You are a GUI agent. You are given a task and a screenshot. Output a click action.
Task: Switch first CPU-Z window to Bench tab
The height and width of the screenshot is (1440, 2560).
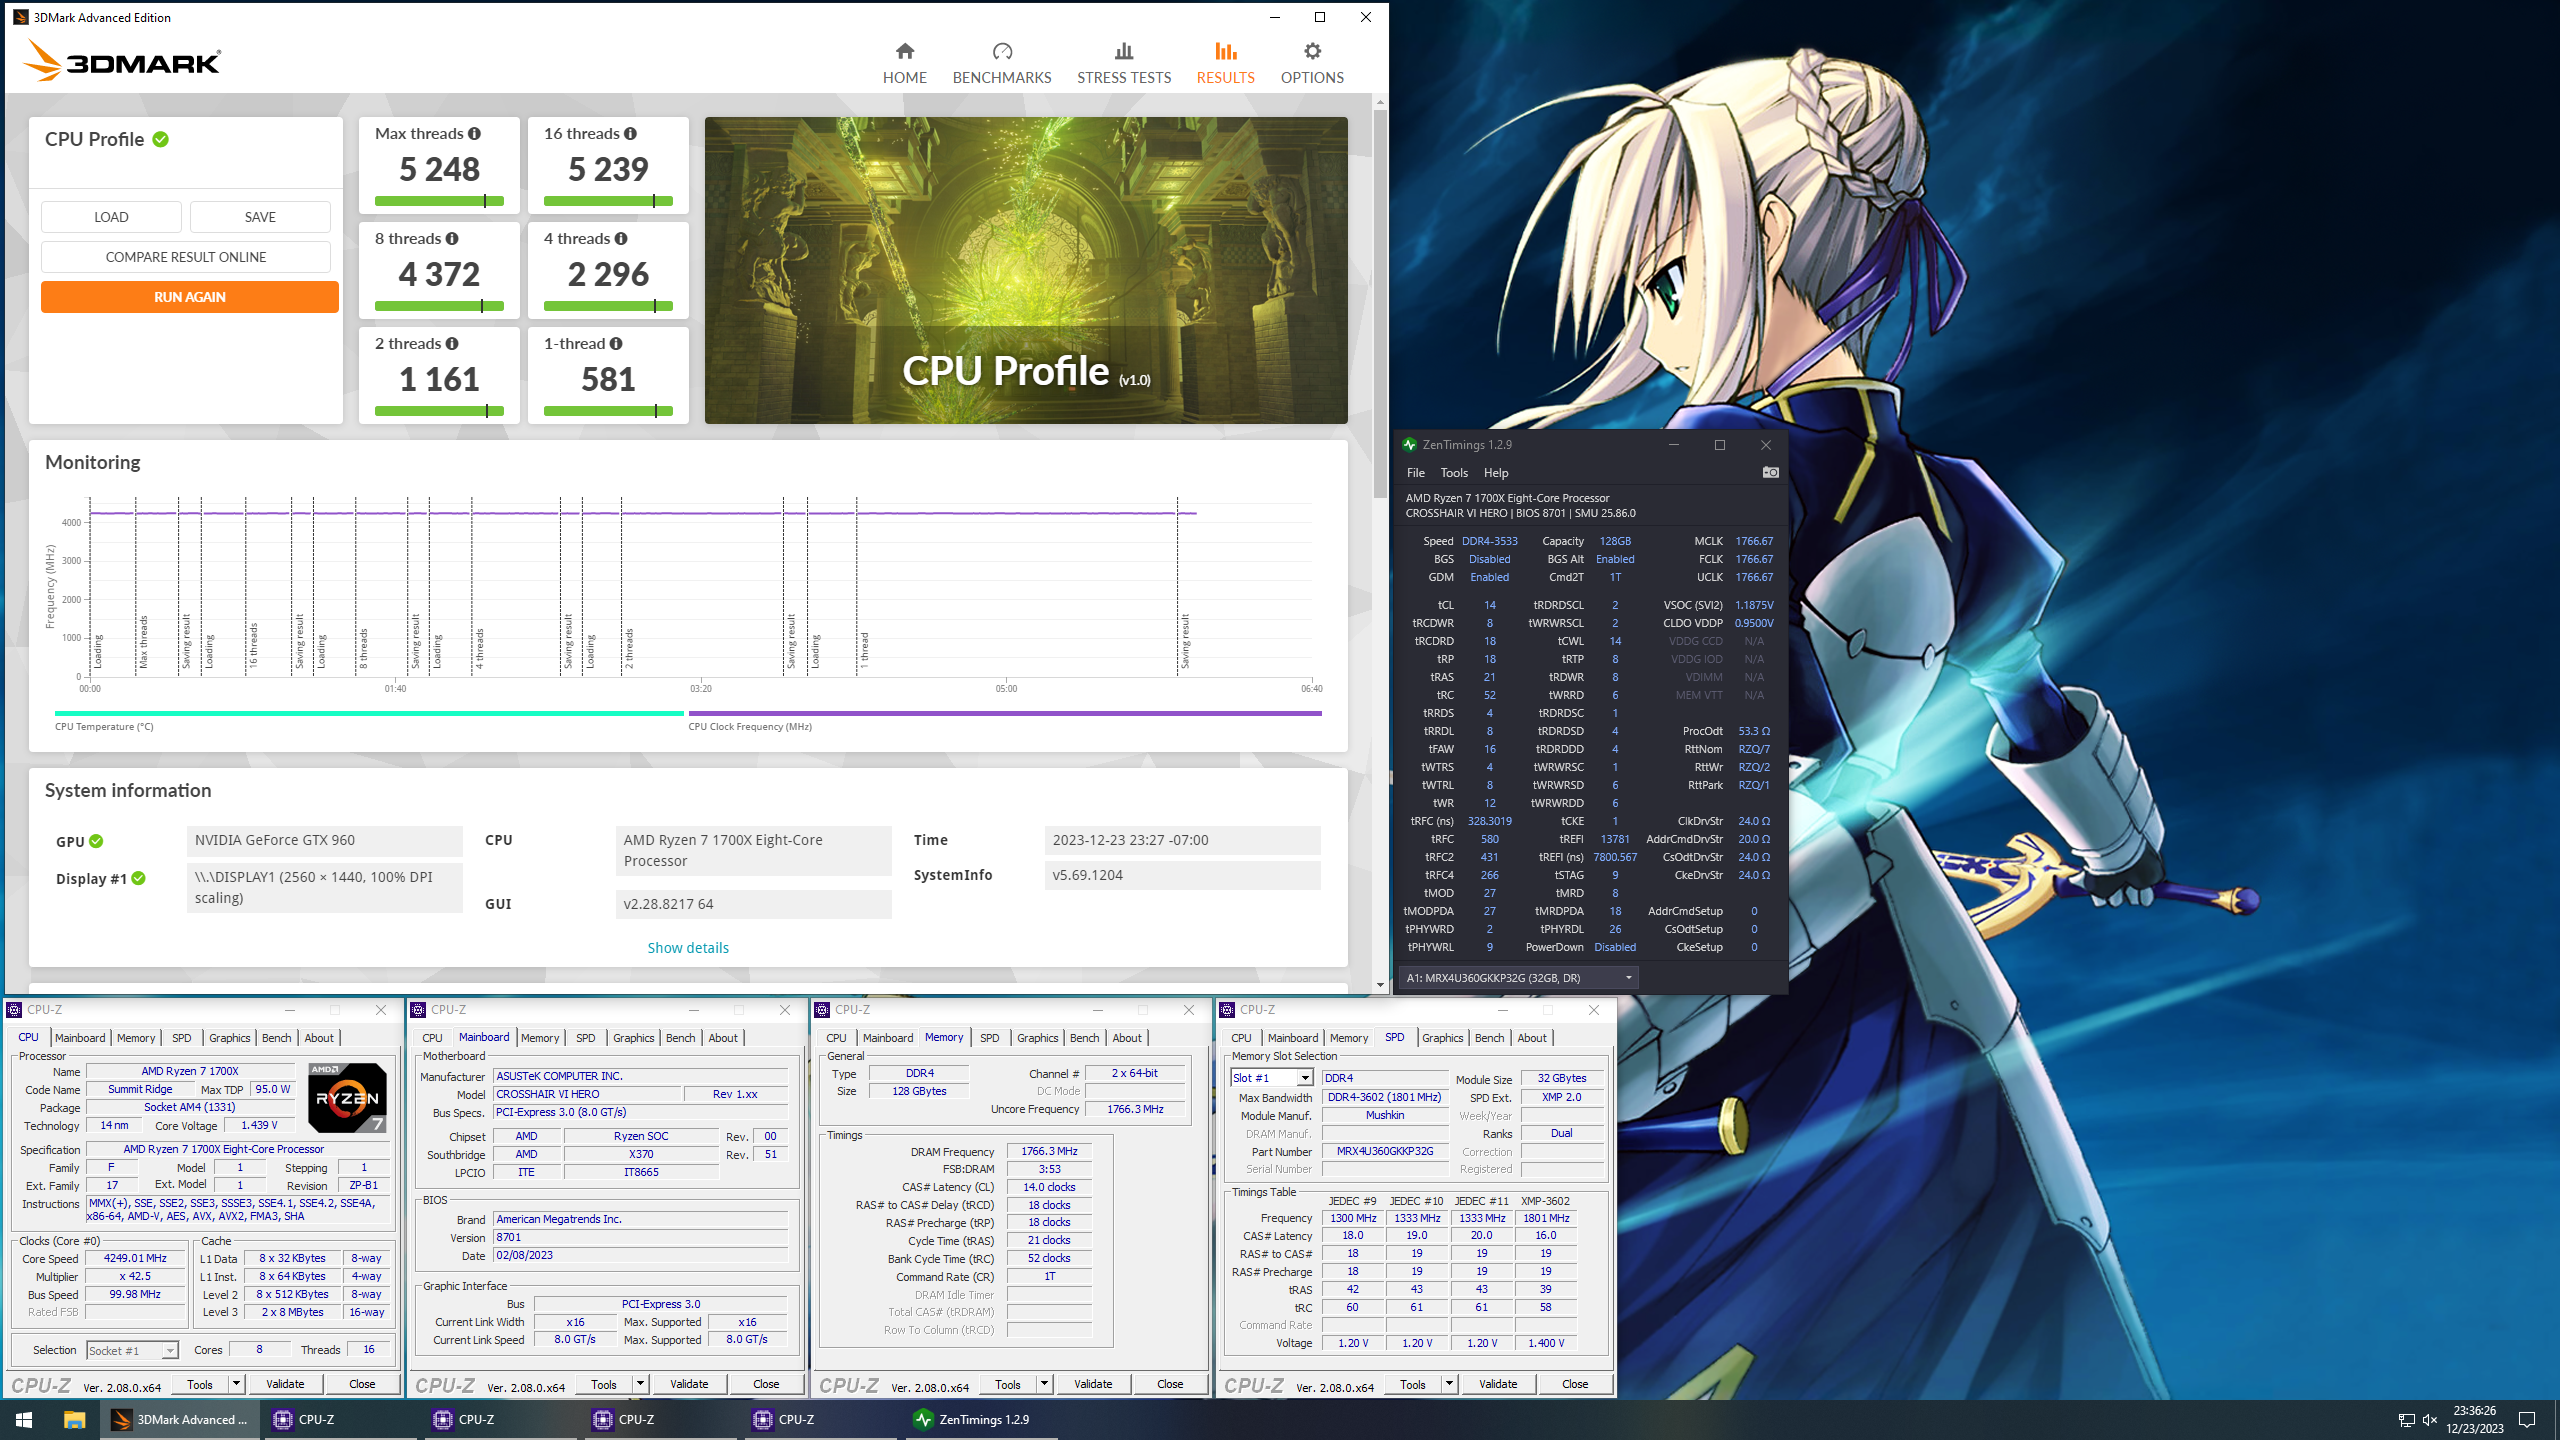[x=277, y=1038]
